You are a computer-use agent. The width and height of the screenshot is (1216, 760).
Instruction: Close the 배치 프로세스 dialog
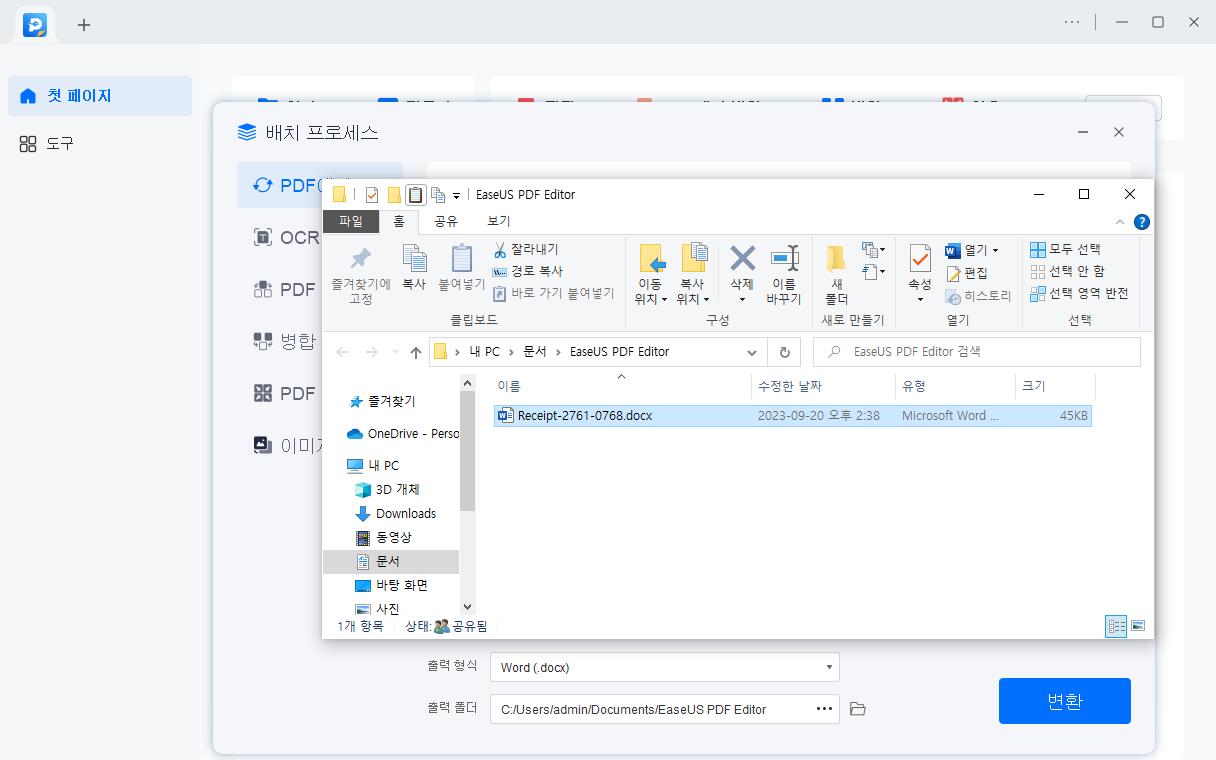pos(1119,132)
